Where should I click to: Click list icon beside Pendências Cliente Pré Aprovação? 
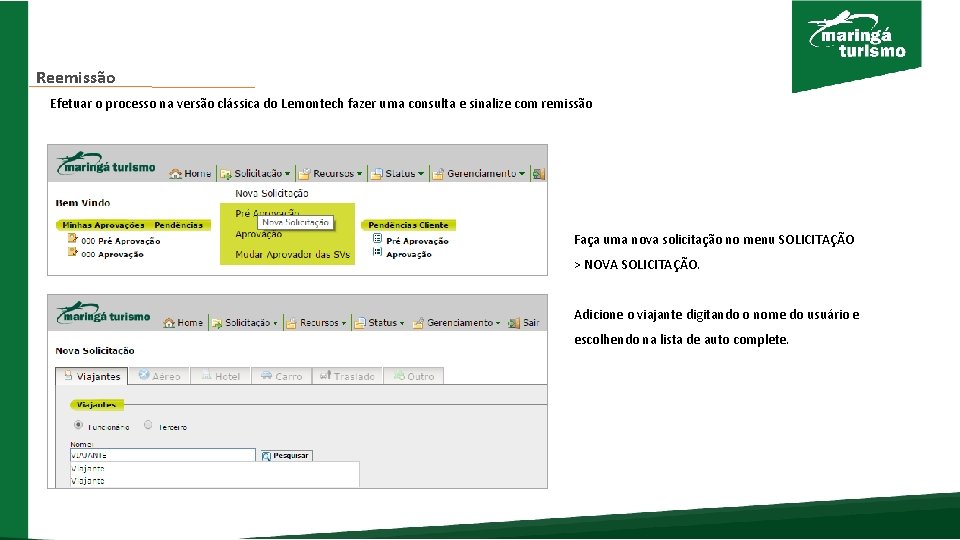pos(377,238)
